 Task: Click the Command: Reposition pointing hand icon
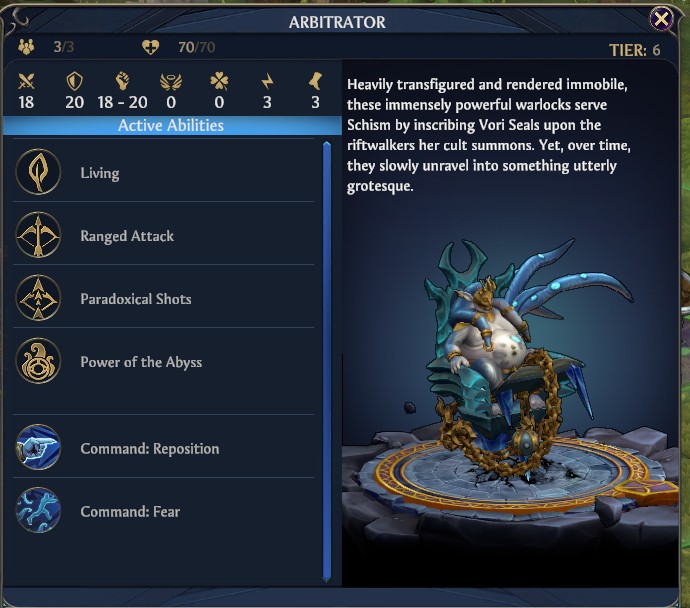pos(38,447)
